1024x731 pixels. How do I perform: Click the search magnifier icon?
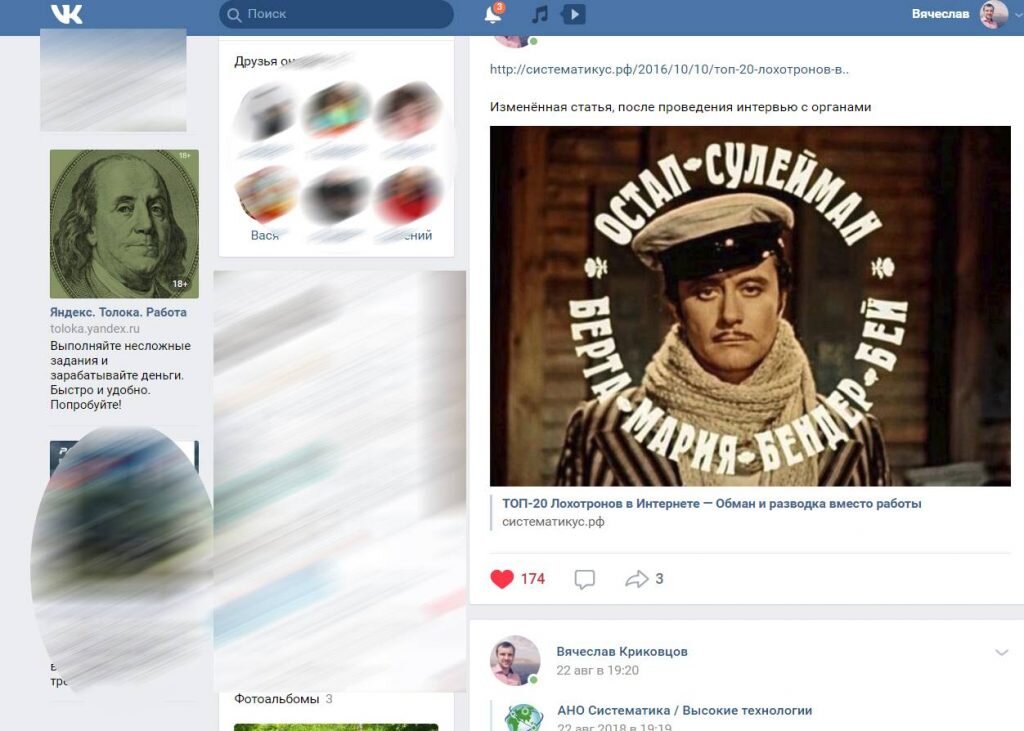(234, 14)
